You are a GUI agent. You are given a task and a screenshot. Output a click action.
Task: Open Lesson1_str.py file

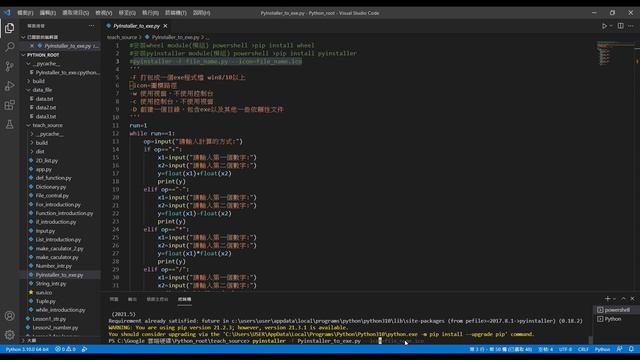(x=49, y=319)
